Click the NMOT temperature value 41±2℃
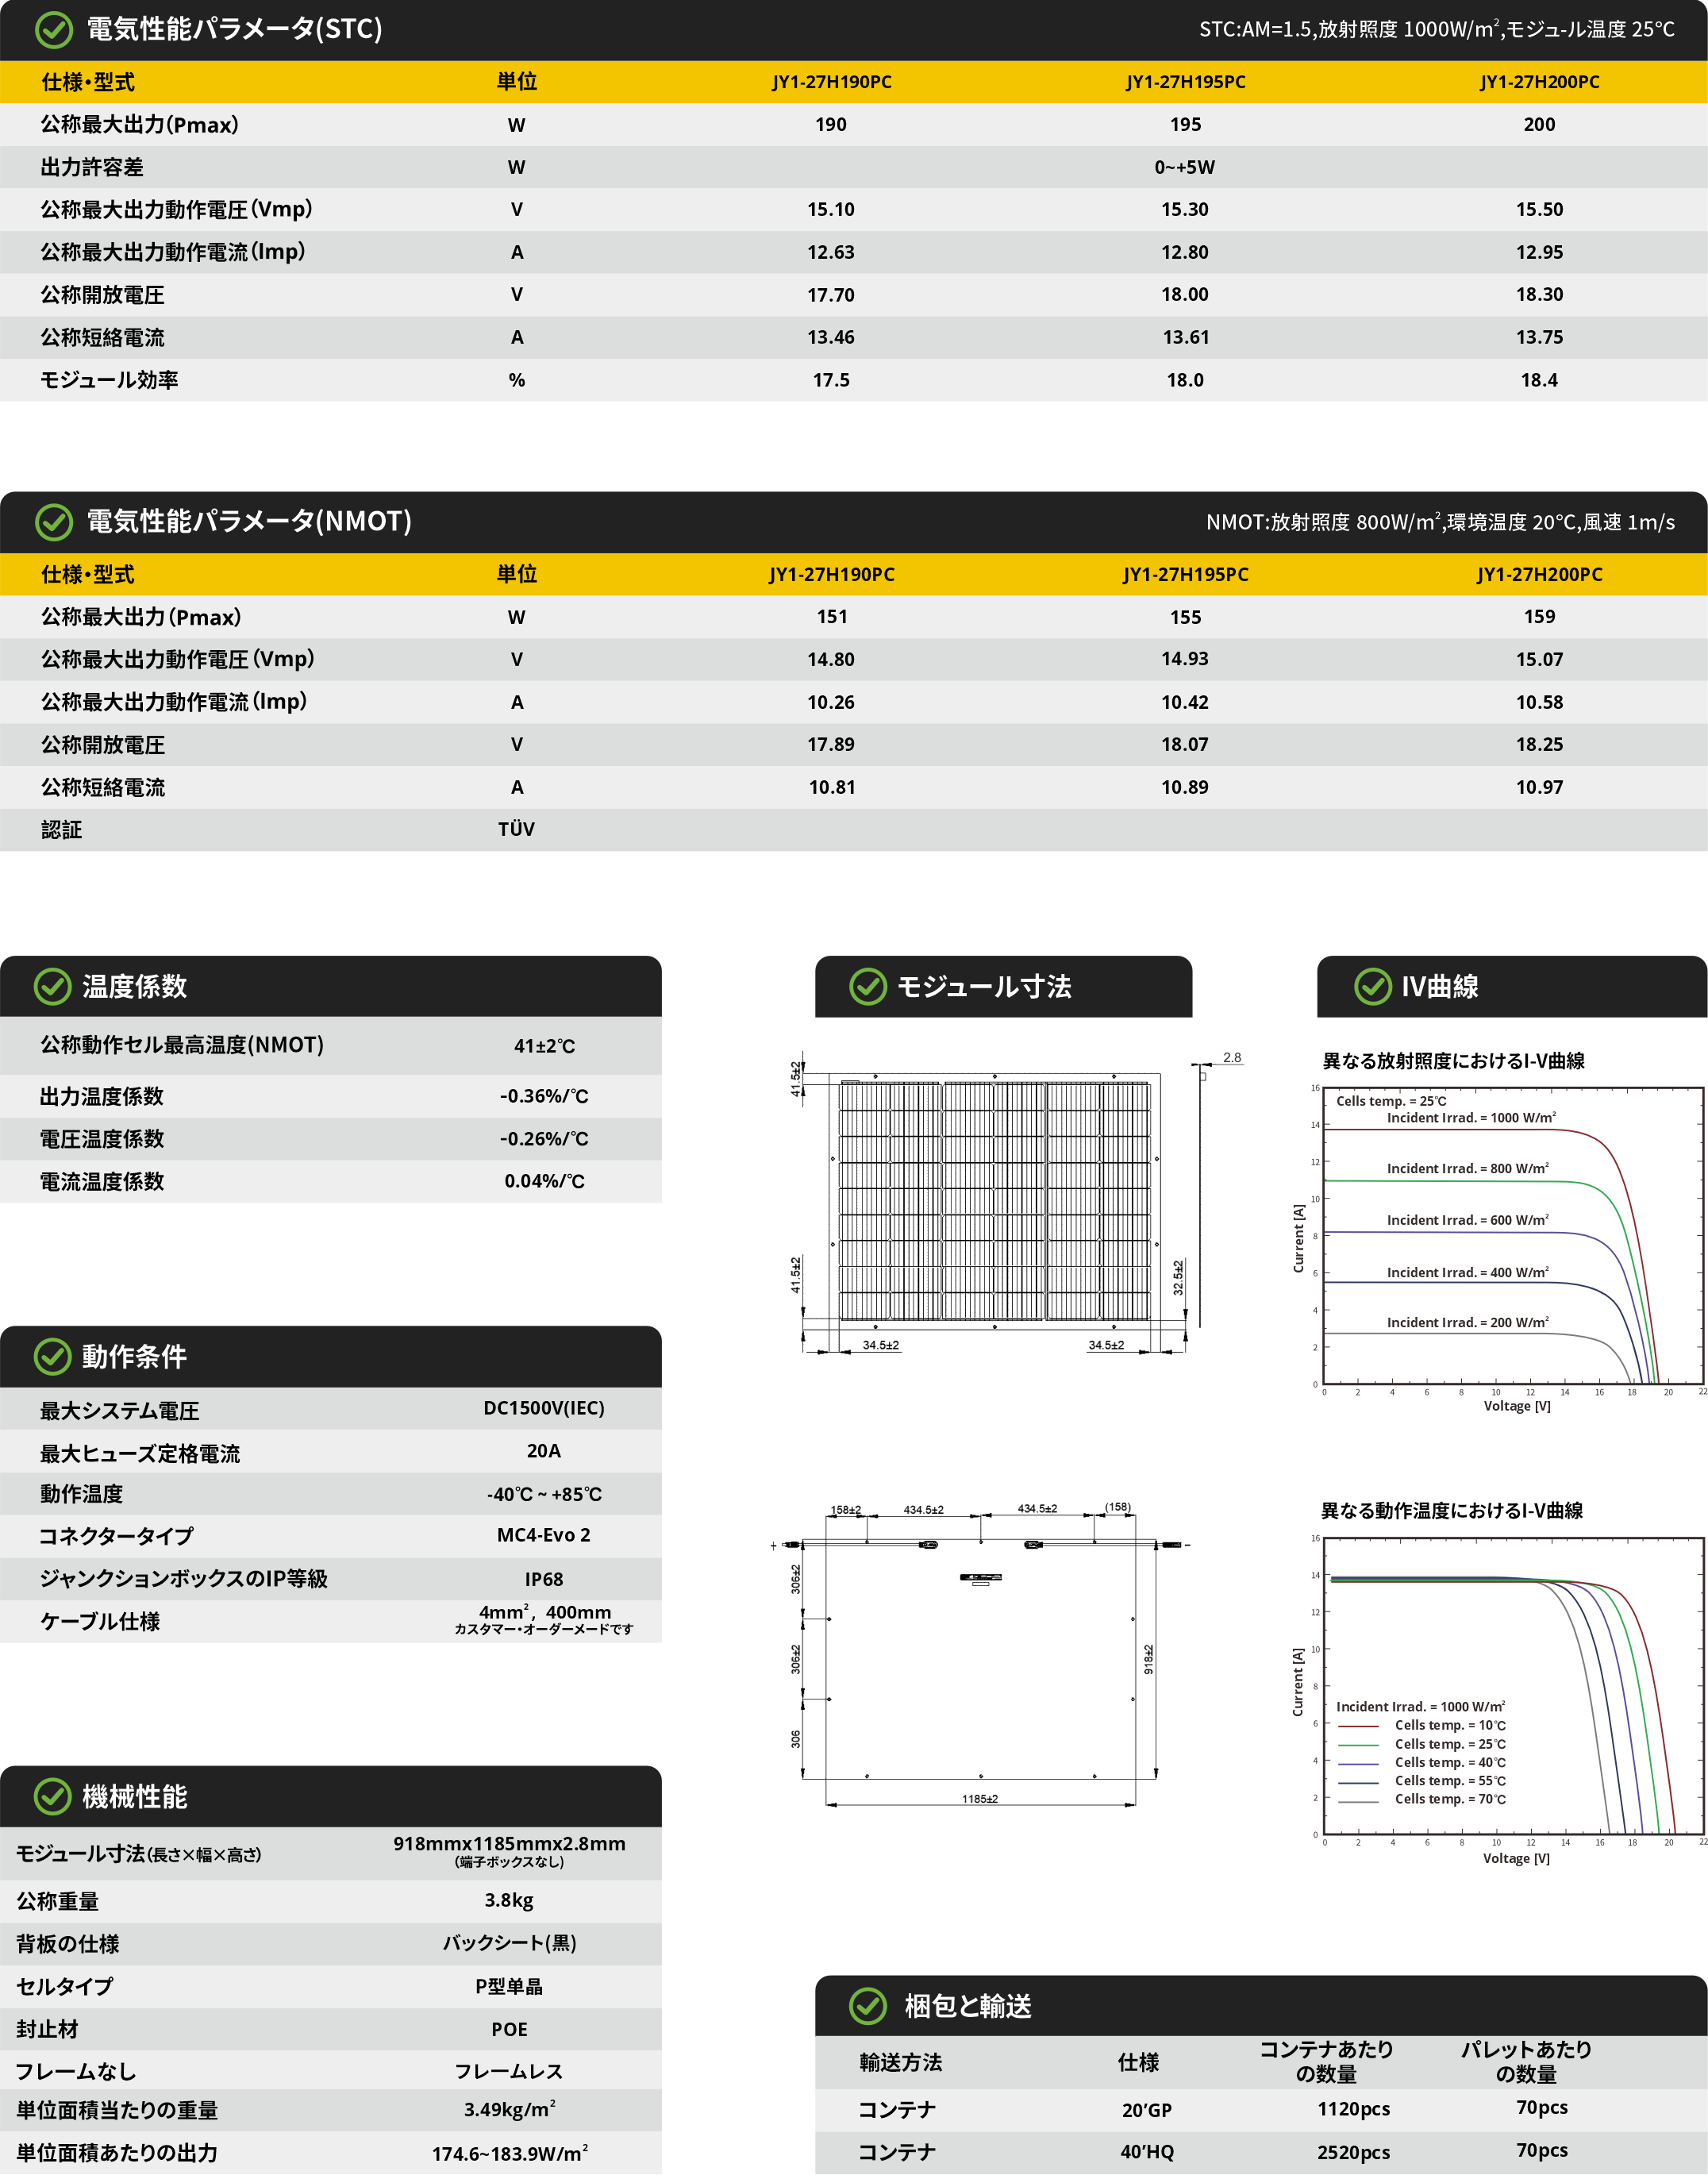This screenshot has height=2175, width=1708. click(544, 1046)
